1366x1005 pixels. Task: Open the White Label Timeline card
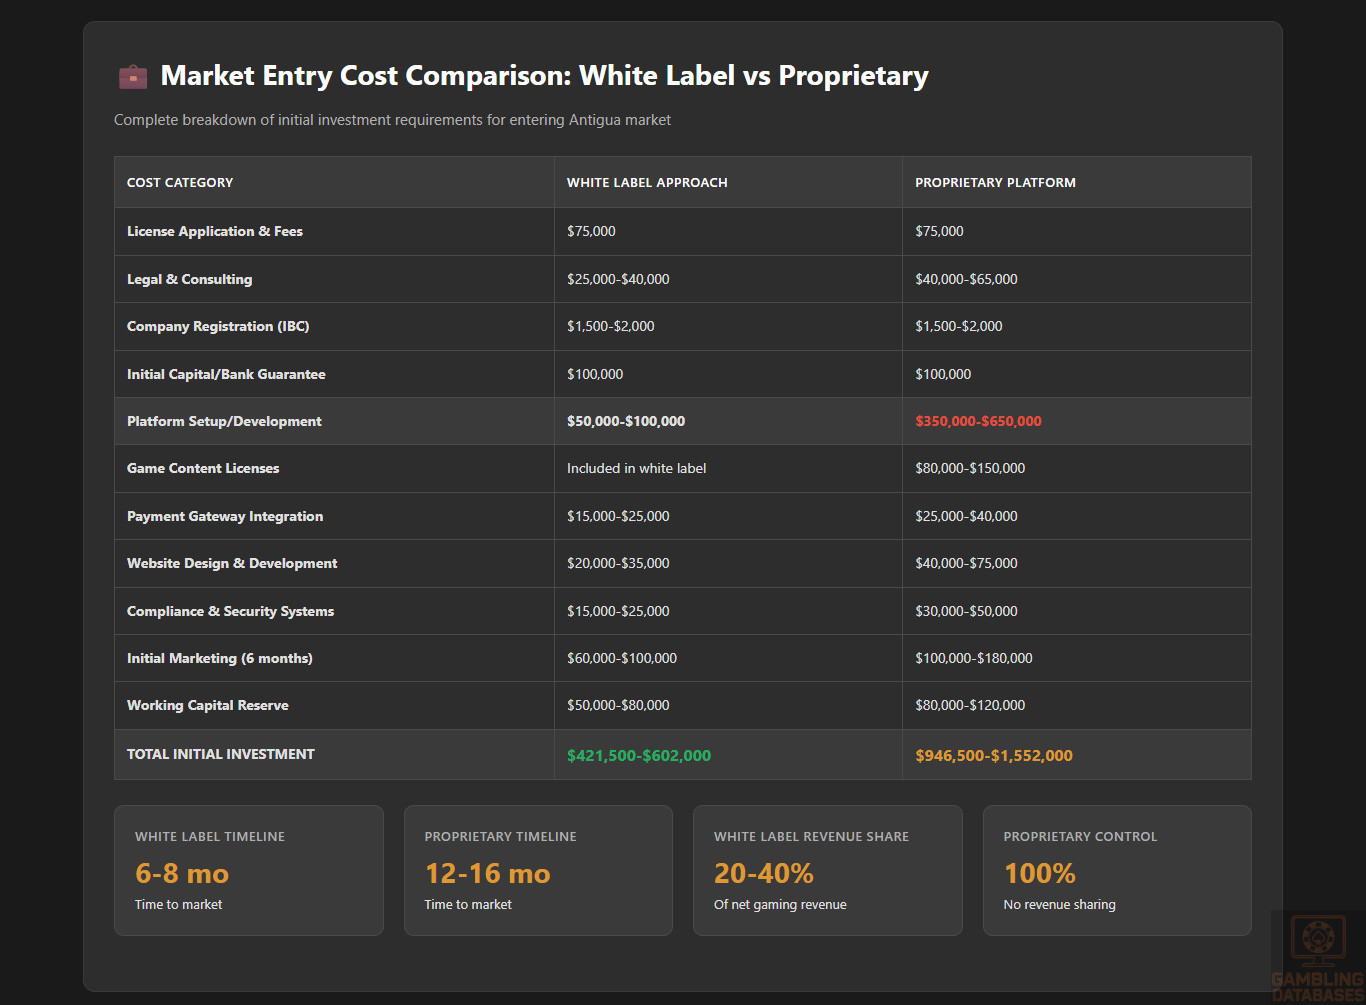pos(249,870)
